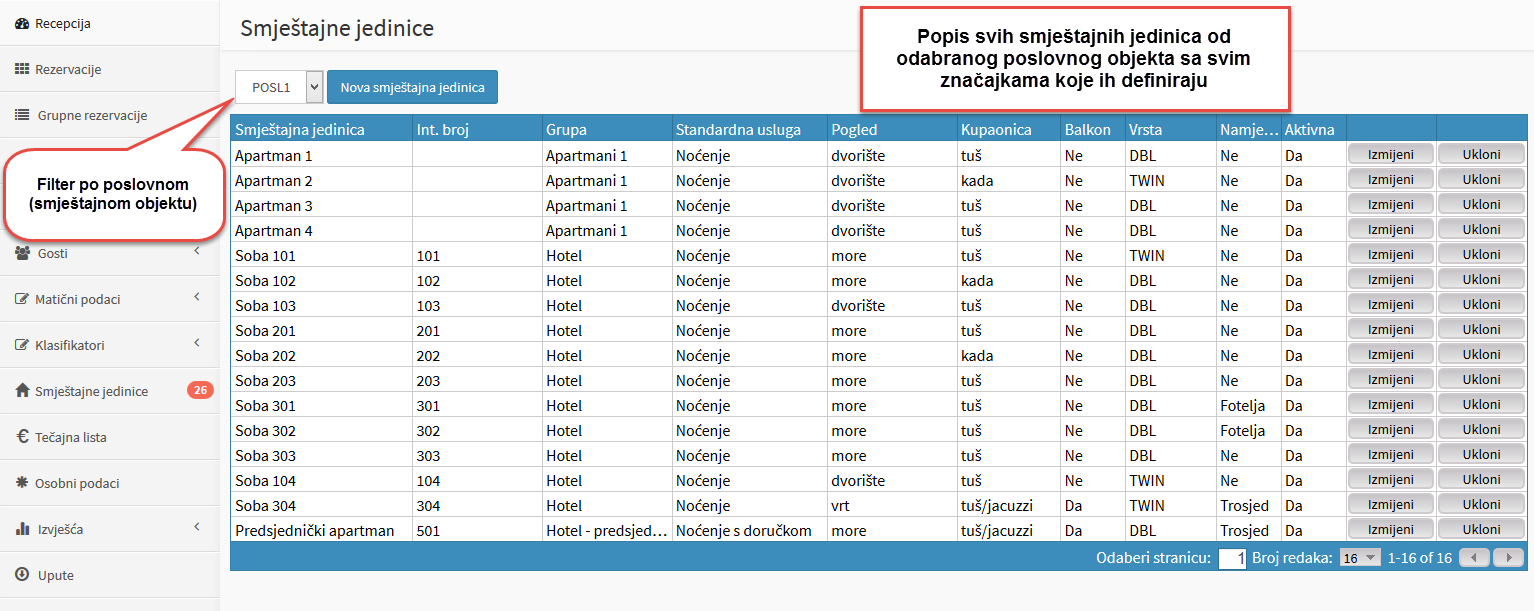Click Ukloni for Soba 304
1534x611 pixels.
click(1481, 504)
